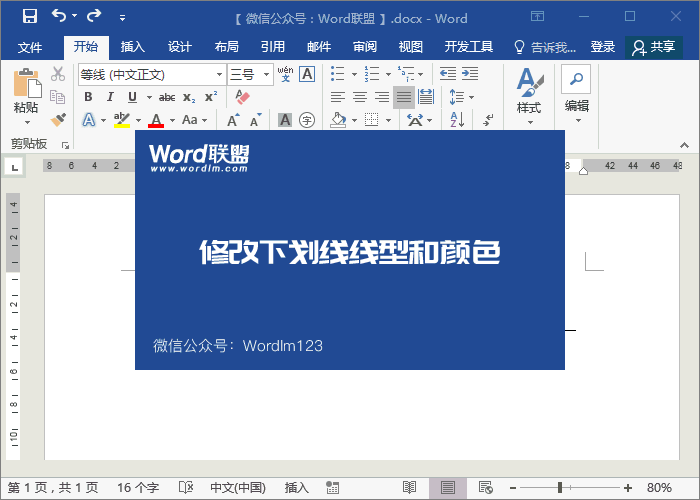Click the phonetic guide wén icon
The height and width of the screenshot is (500, 700).
coord(285,74)
